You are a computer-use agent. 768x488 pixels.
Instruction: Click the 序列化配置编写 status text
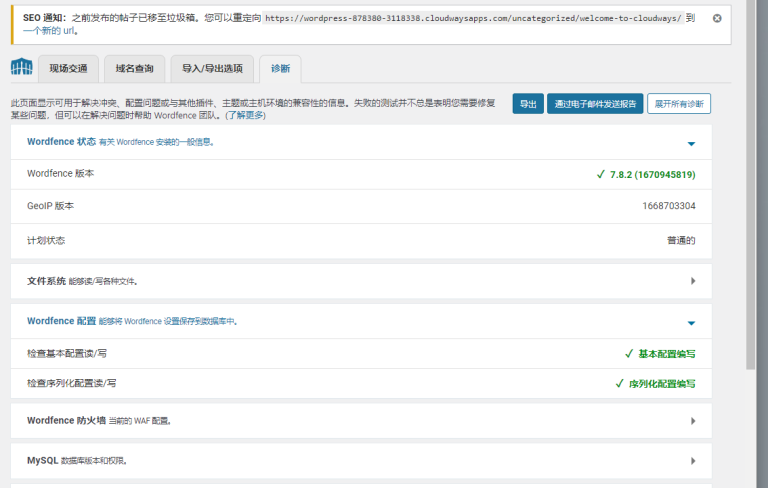662,384
